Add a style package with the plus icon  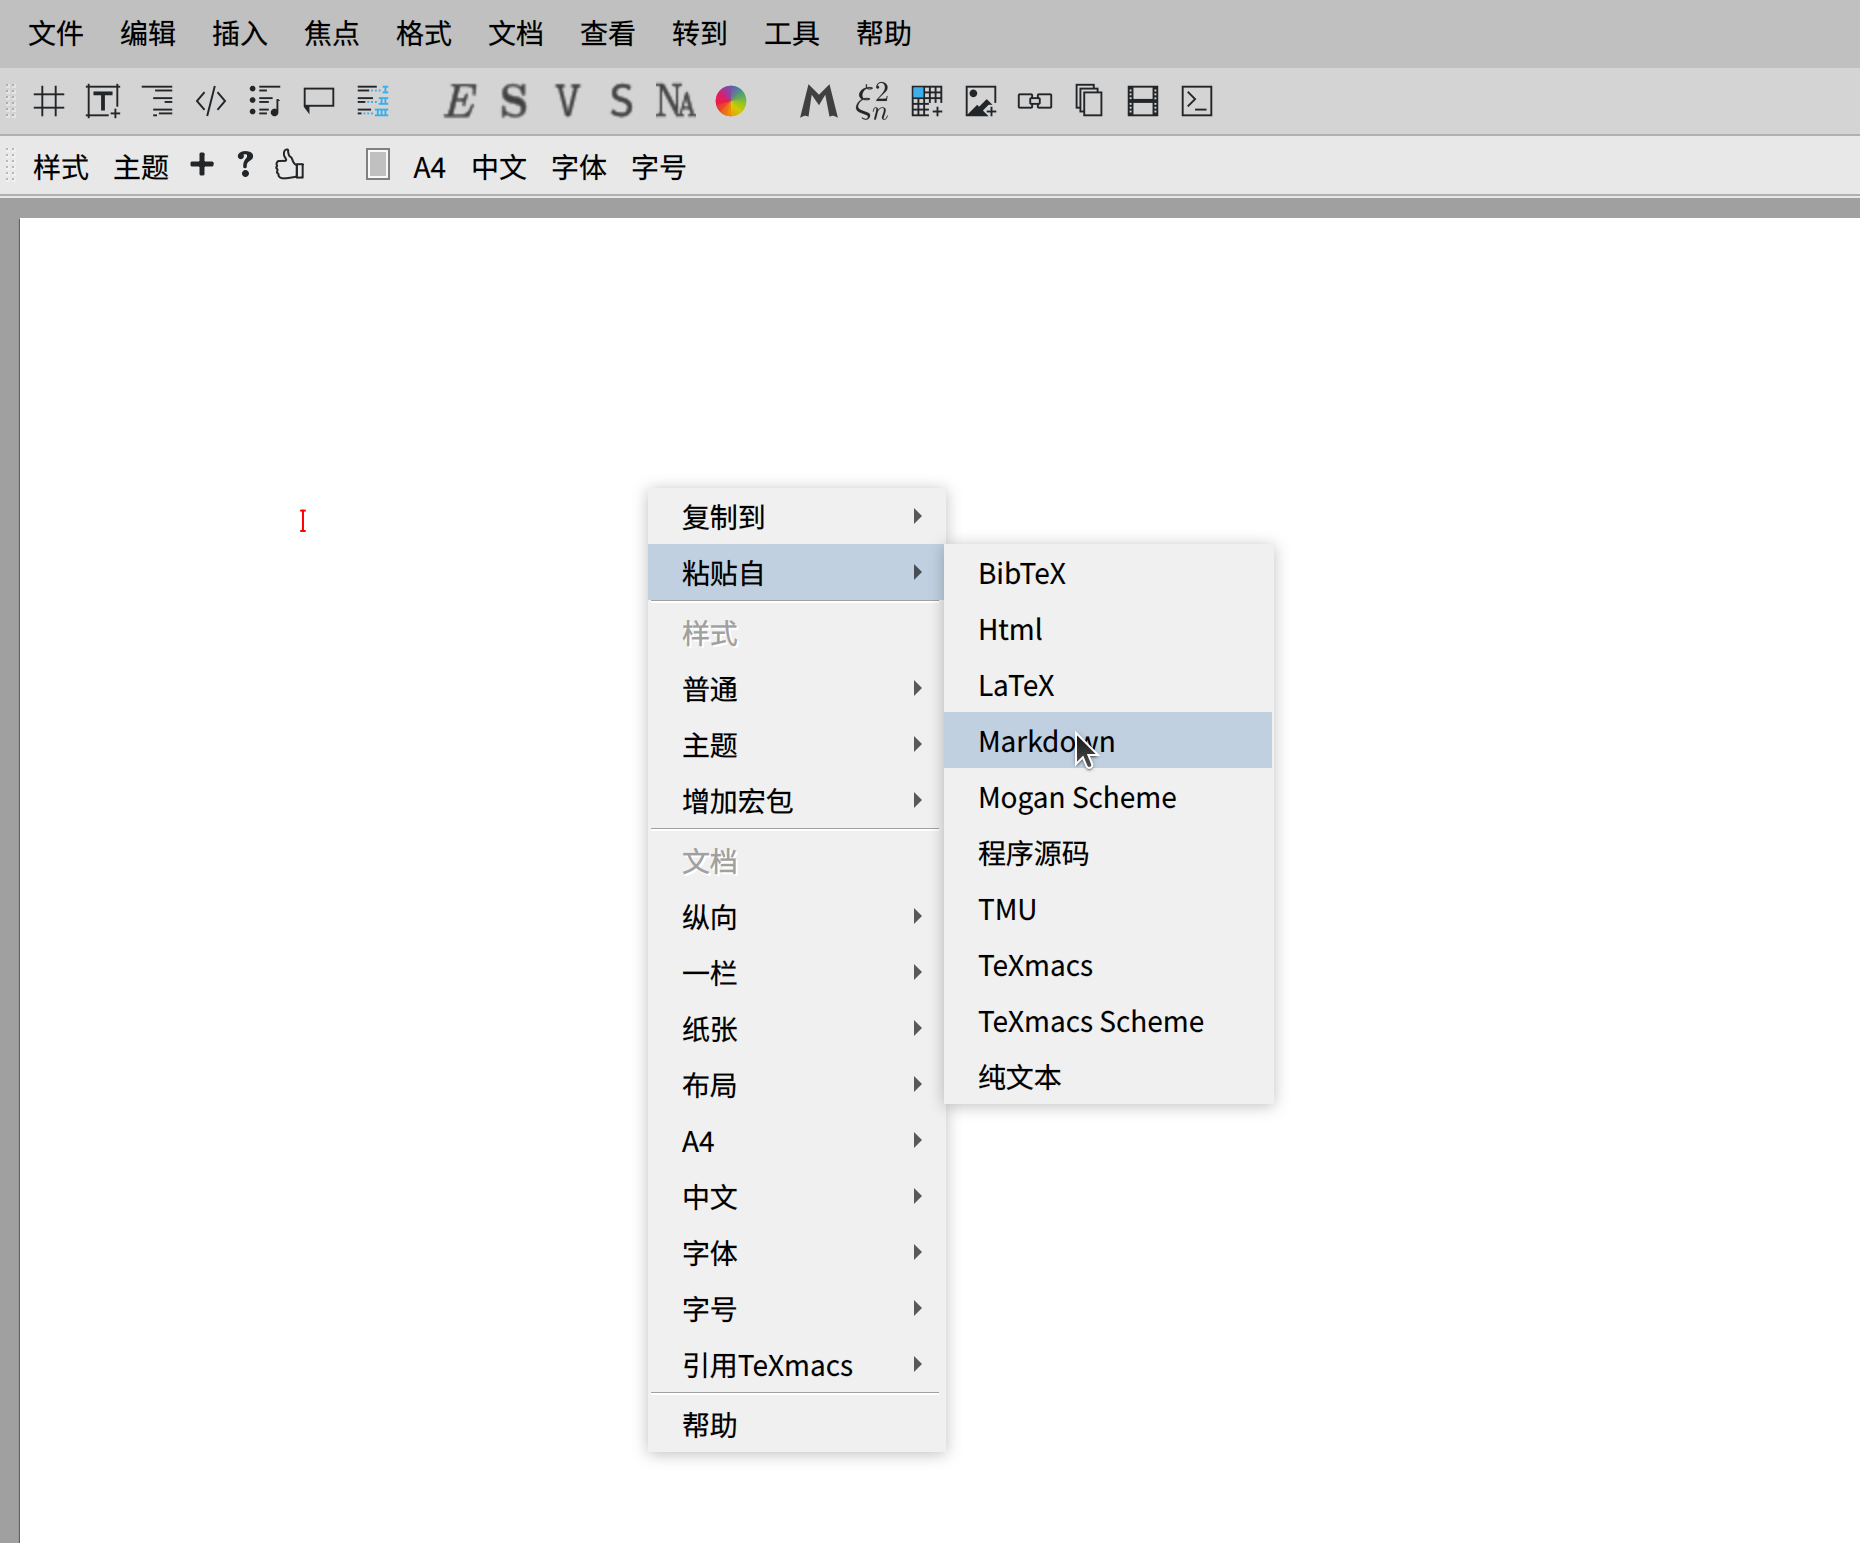point(202,165)
